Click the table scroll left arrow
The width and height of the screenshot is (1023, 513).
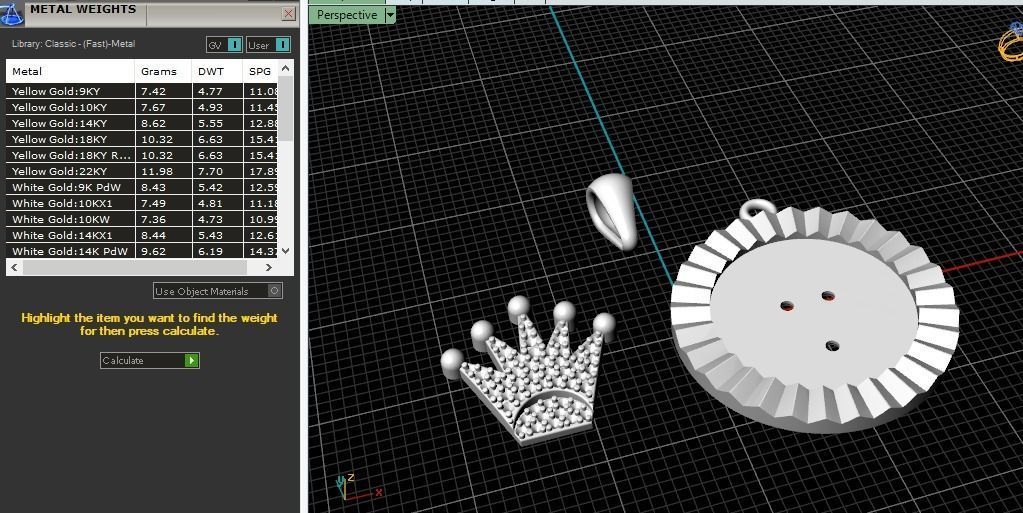[14, 267]
